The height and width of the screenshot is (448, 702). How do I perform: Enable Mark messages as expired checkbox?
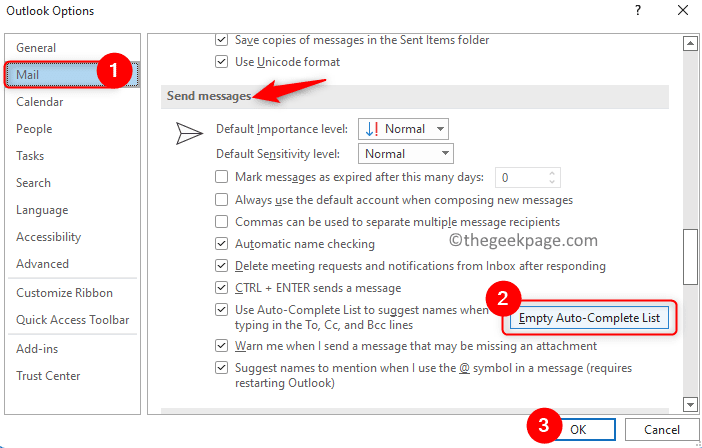(221, 177)
